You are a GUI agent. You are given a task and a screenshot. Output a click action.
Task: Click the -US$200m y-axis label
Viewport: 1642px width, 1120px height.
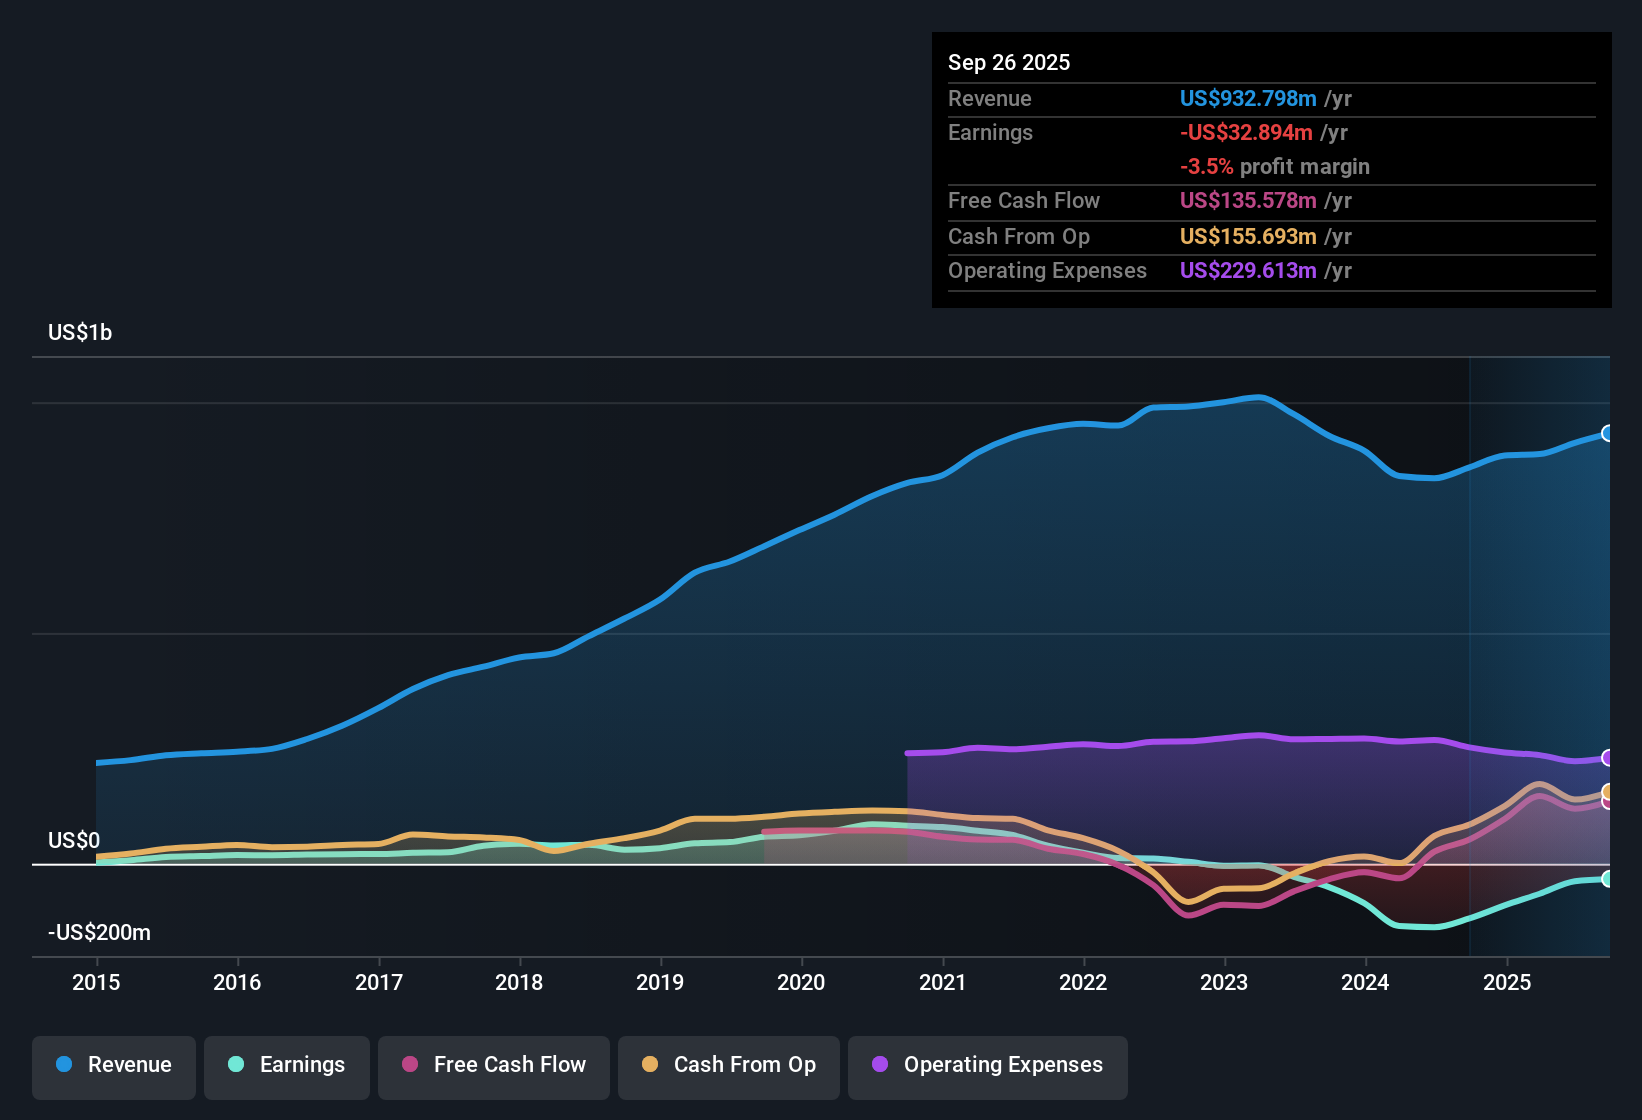tap(99, 932)
